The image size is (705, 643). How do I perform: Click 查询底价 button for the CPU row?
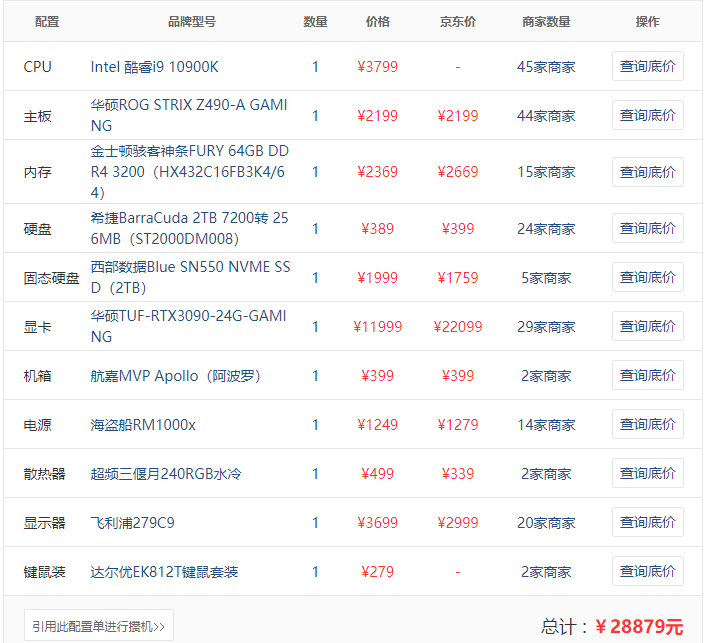(x=647, y=67)
